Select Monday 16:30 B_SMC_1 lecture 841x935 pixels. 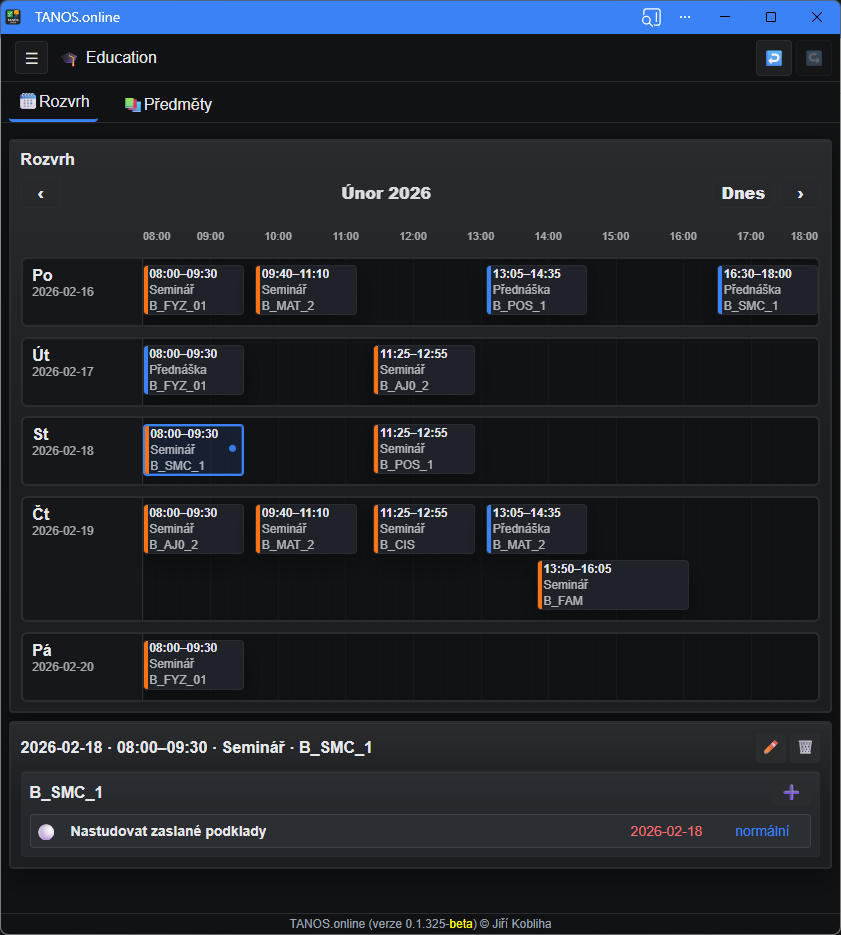[x=767, y=290]
